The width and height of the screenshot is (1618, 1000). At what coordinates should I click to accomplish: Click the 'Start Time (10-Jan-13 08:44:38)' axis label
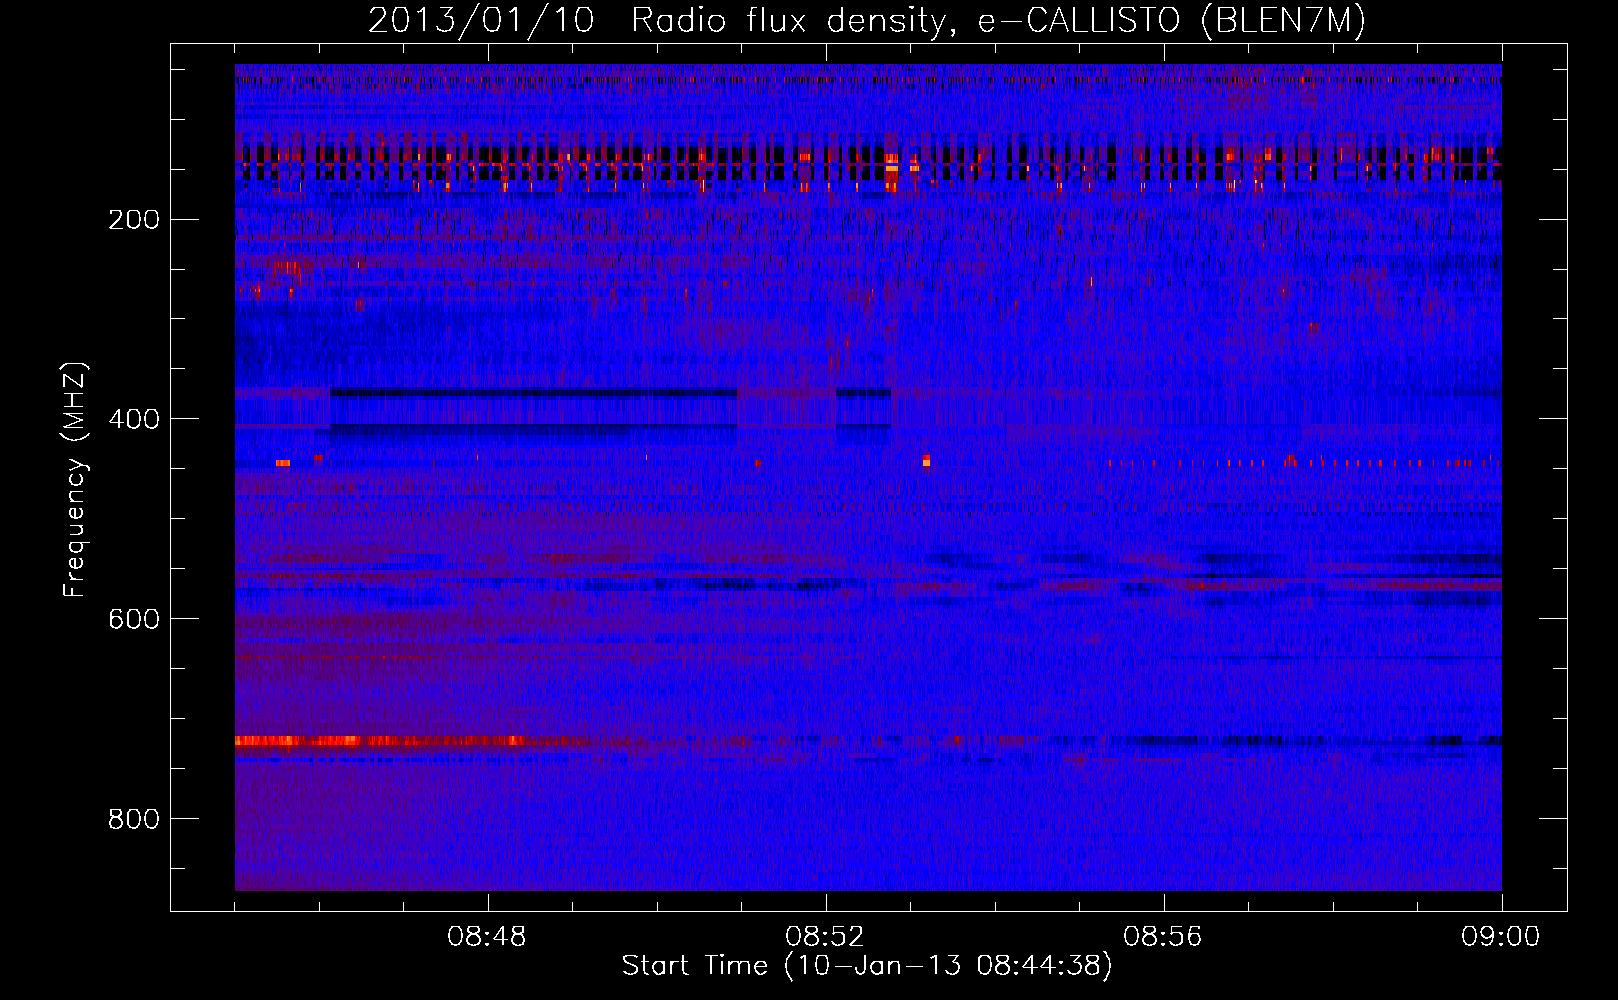point(867,966)
